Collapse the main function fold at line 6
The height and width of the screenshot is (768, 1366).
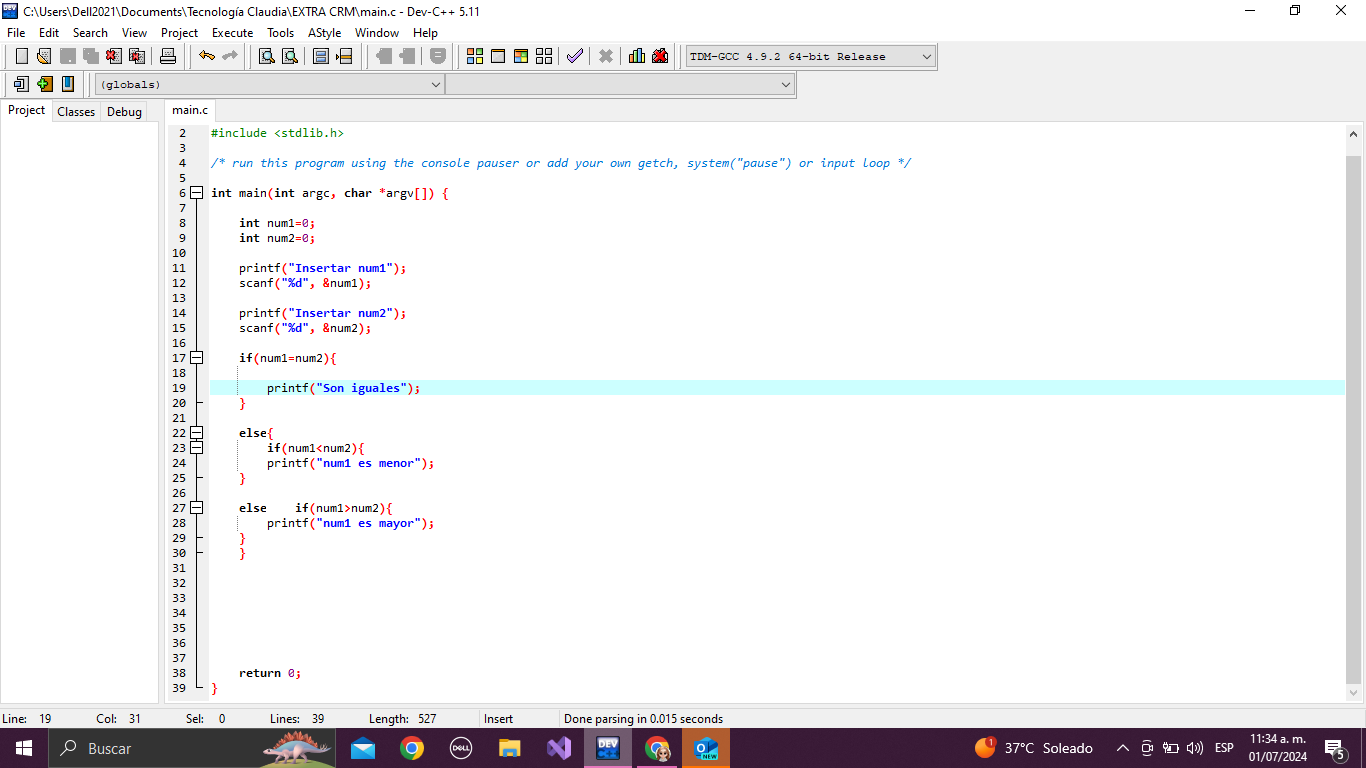point(196,193)
